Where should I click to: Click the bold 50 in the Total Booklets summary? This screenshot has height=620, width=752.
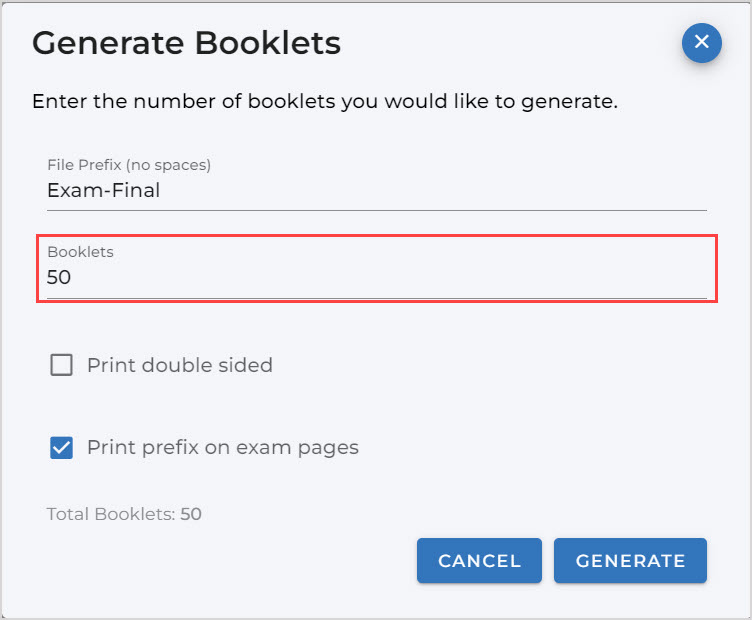pyautogui.click(x=191, y=515)
